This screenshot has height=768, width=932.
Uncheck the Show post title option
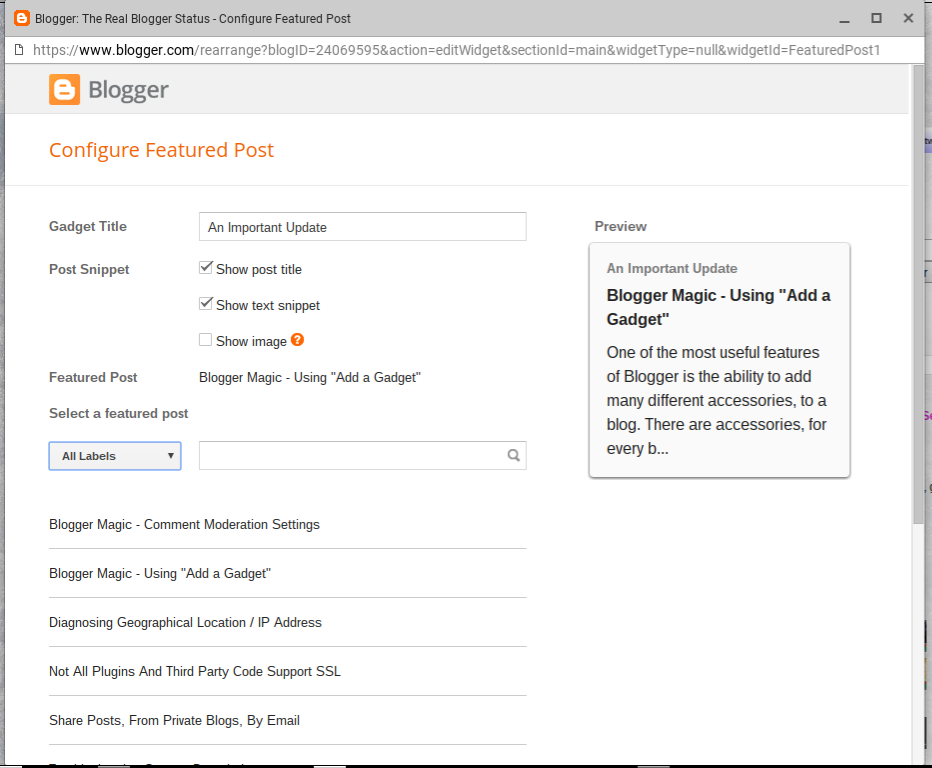(x=205, y=267)
